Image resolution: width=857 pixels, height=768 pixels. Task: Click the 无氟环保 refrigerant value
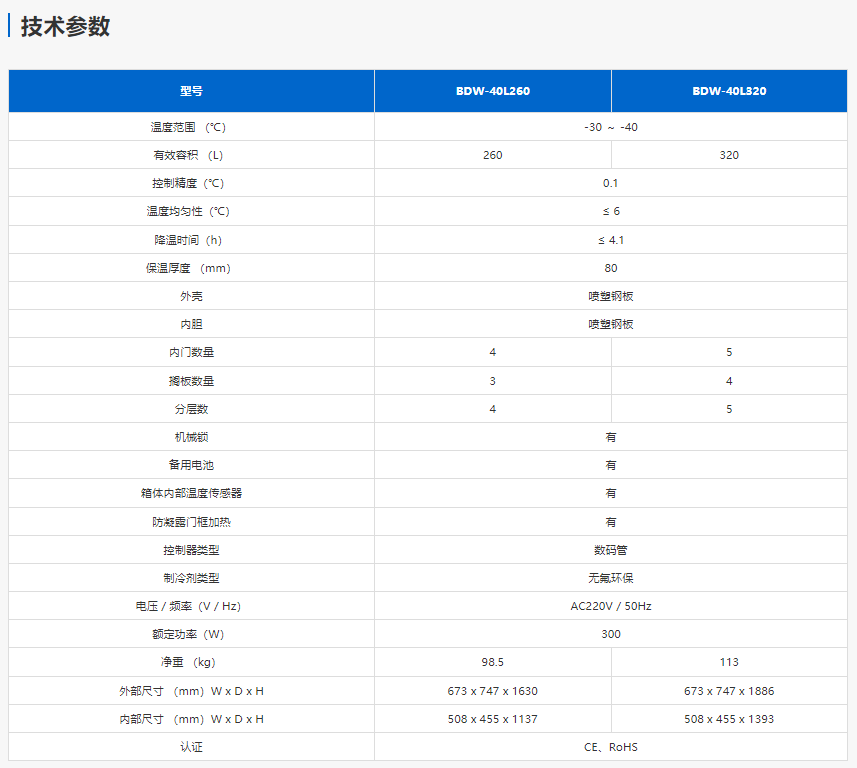pyautogui.click(x=610, y=578)
